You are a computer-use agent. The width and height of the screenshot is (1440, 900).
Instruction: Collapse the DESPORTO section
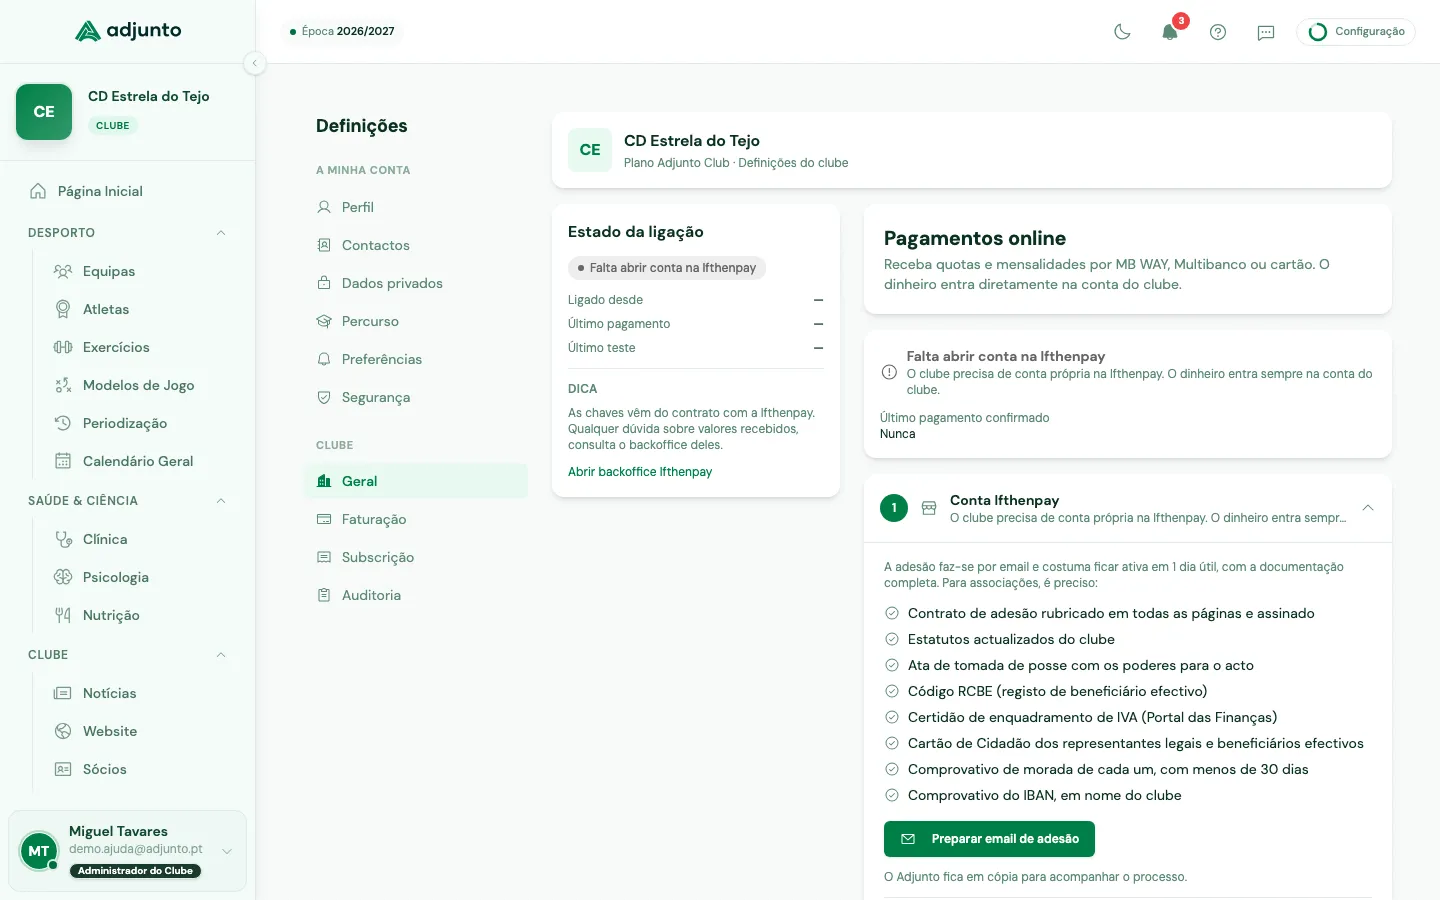click(221, 233)
